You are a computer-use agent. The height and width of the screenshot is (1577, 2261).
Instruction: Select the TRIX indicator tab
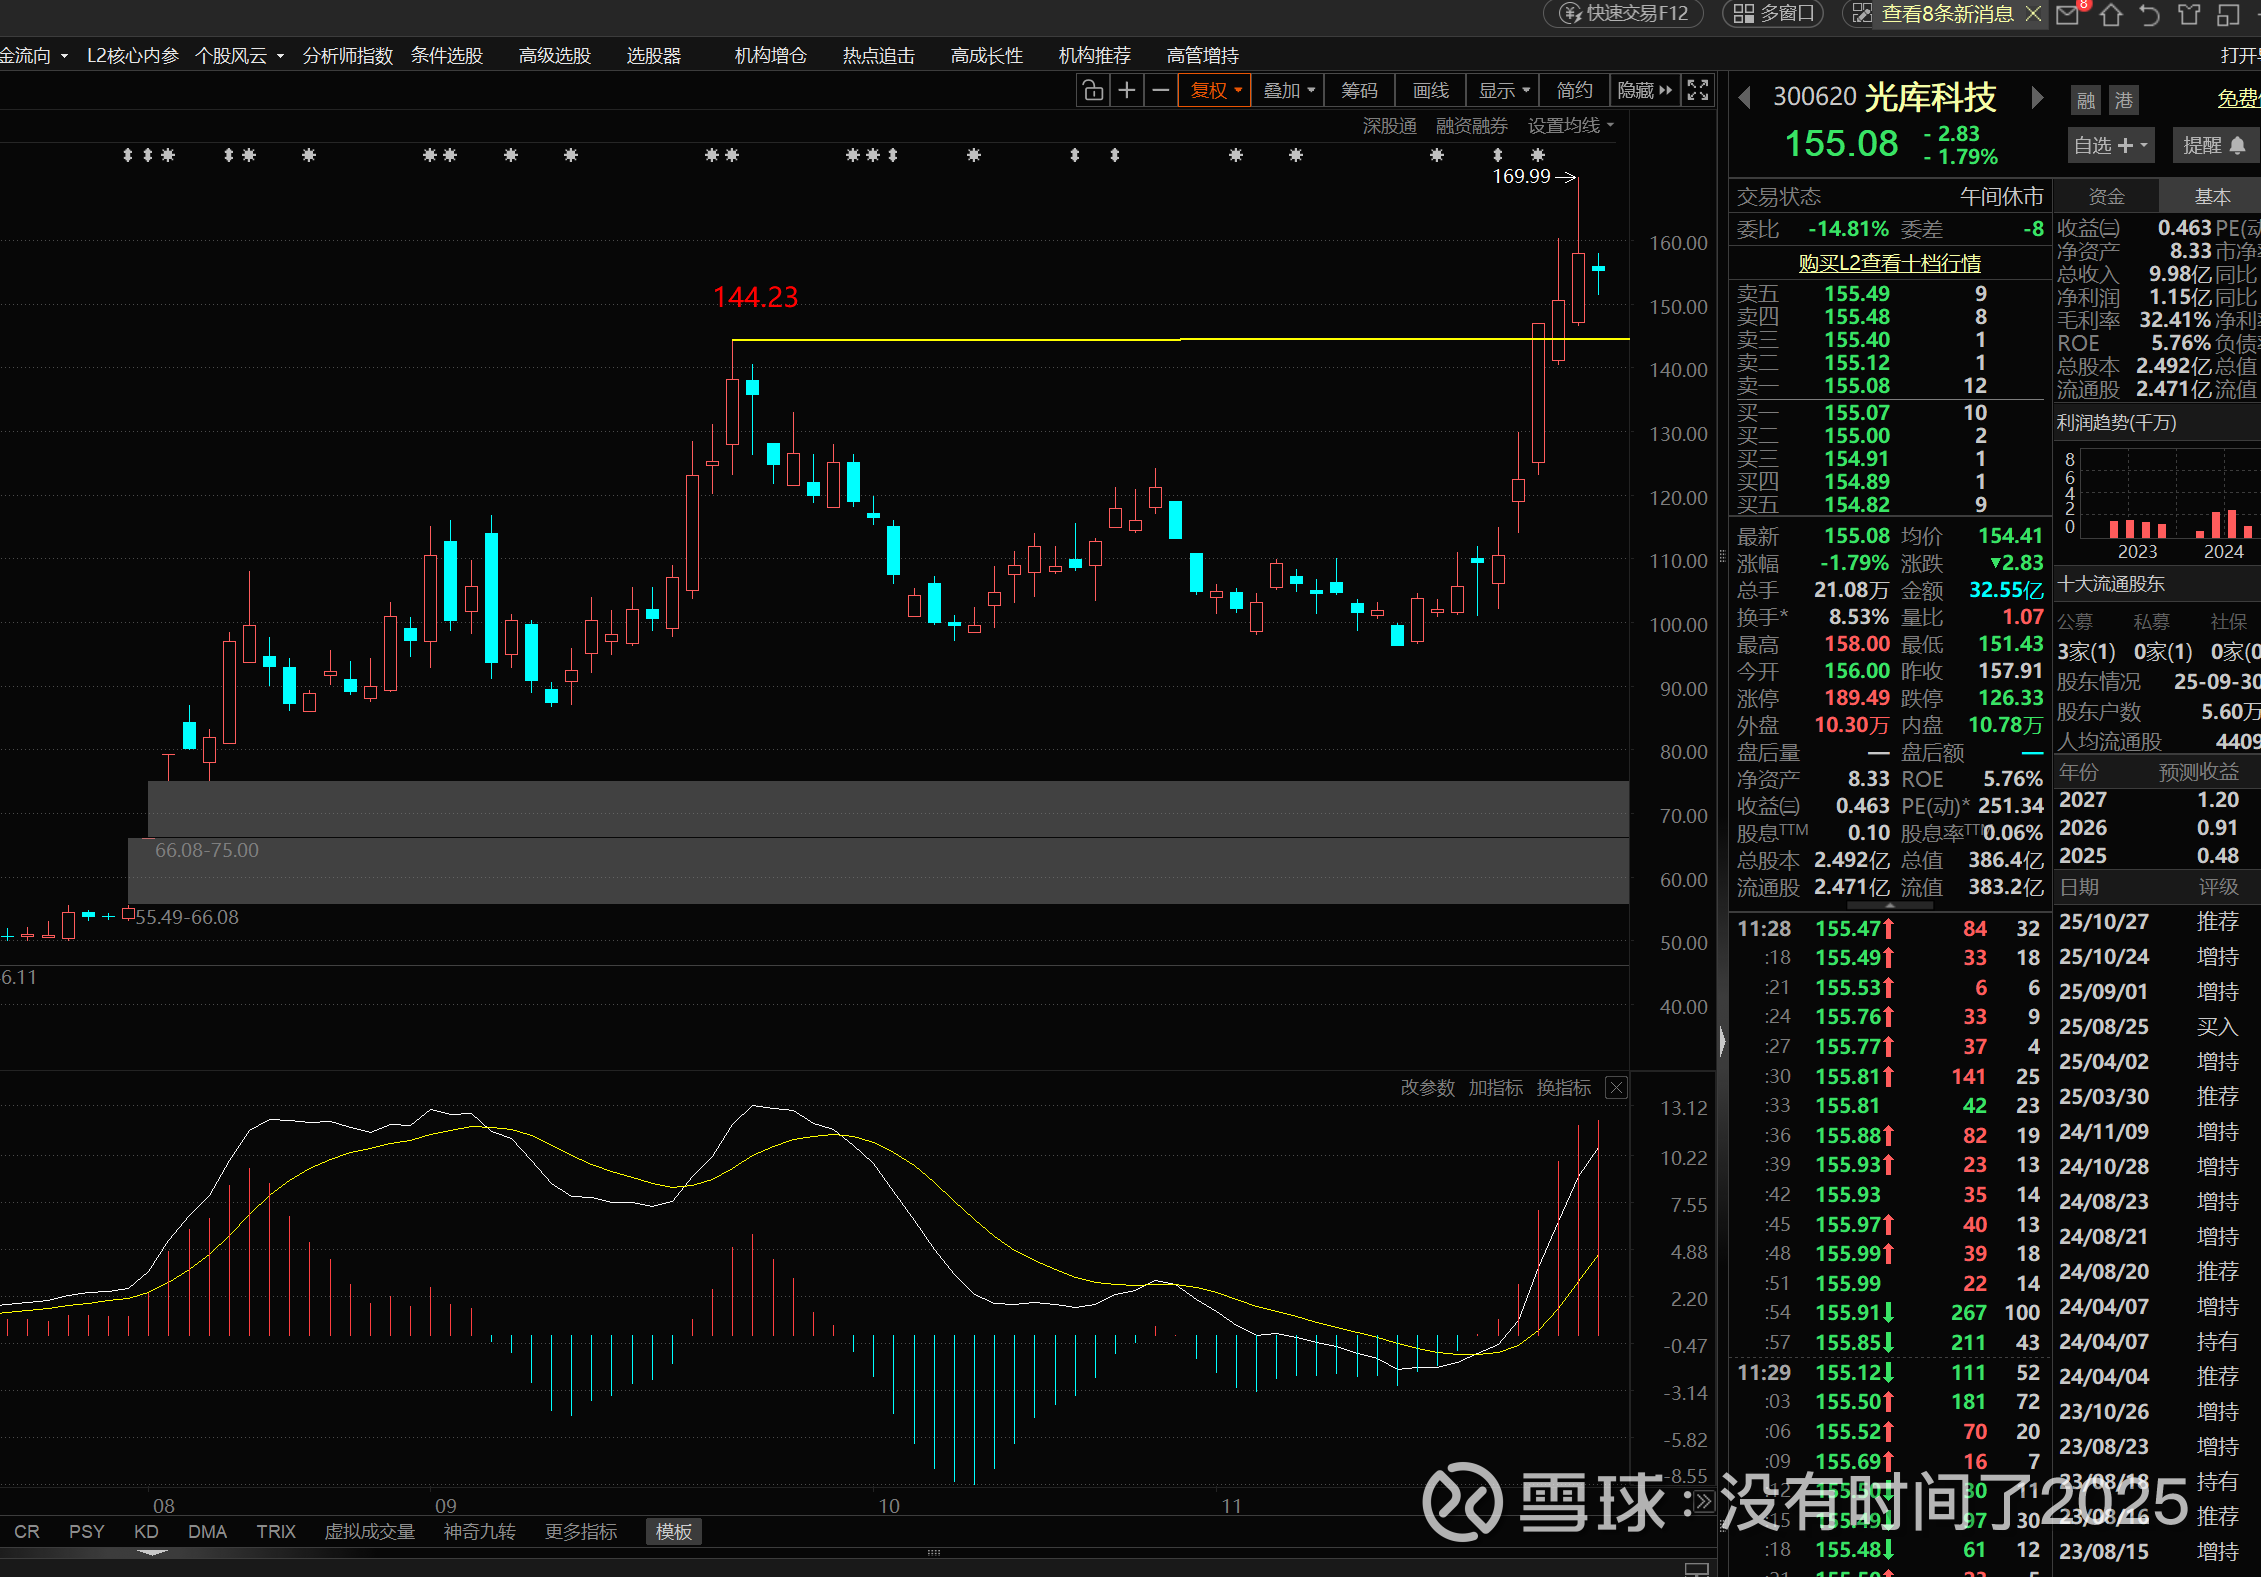pyautogui.click(x=276, y=1532)
